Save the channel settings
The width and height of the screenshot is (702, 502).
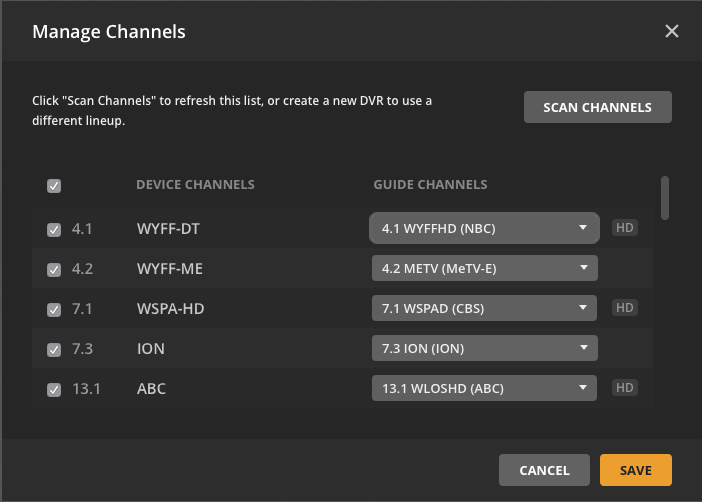[636, 470]
